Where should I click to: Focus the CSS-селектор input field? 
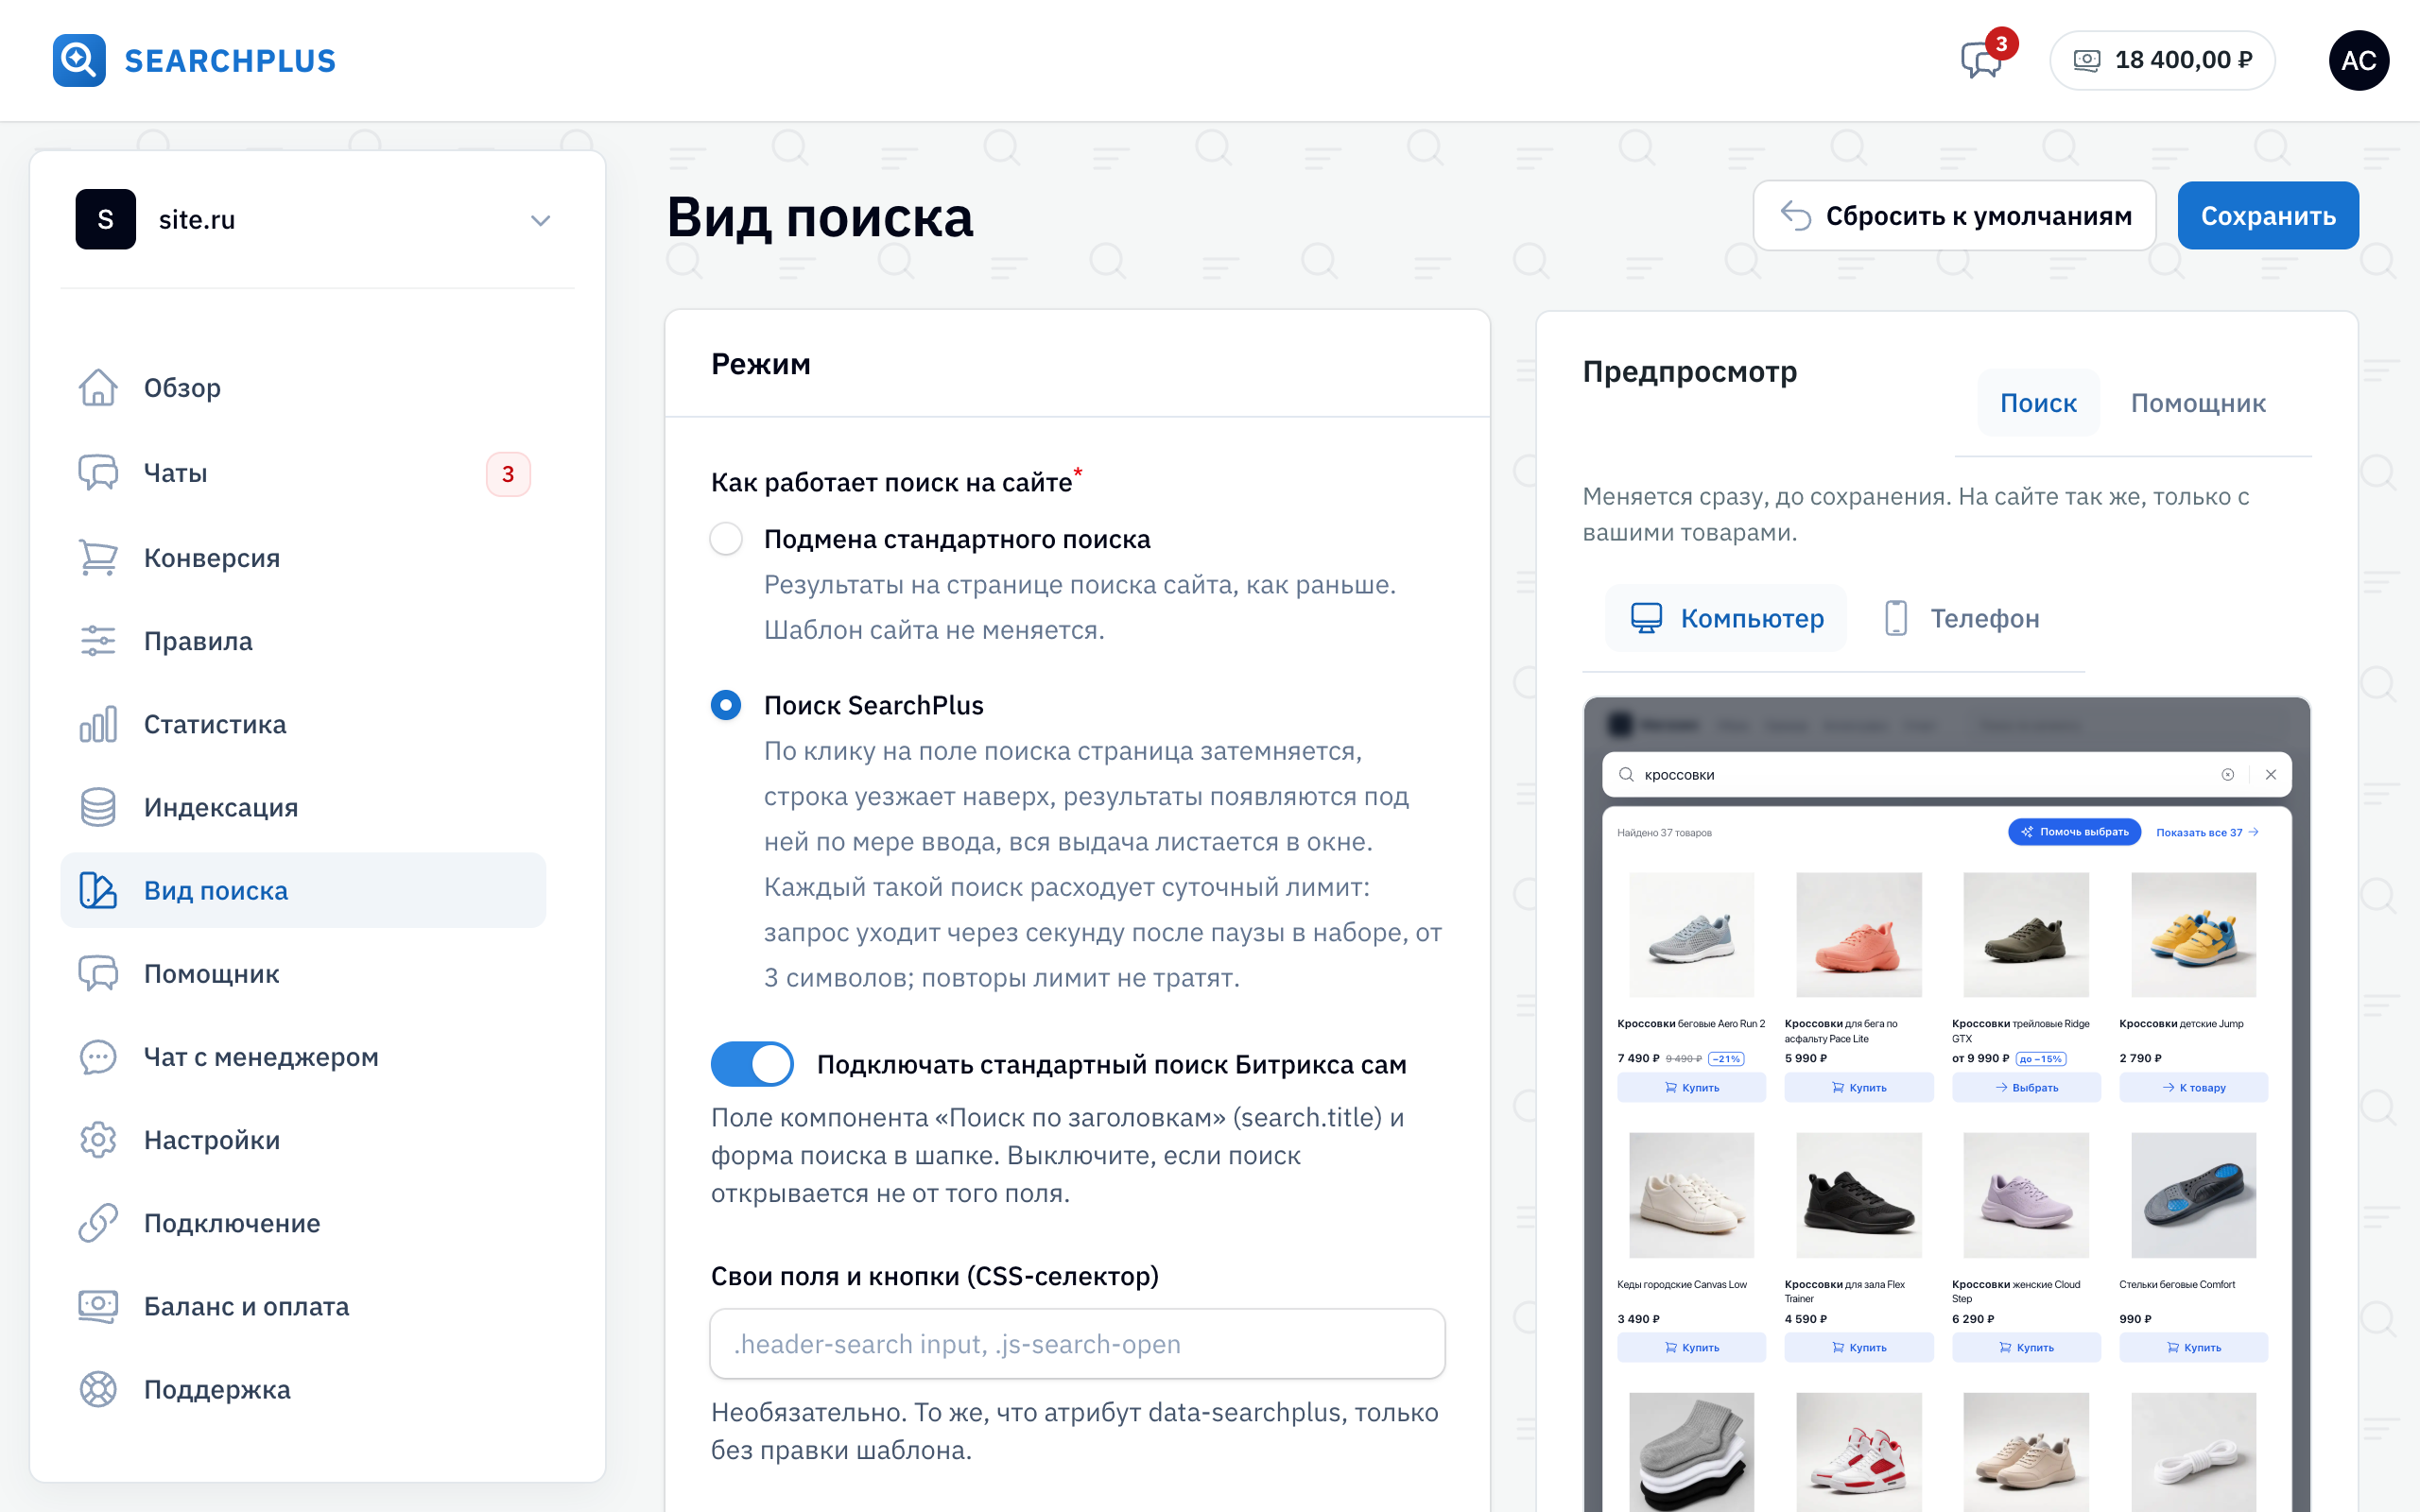1077,1344
